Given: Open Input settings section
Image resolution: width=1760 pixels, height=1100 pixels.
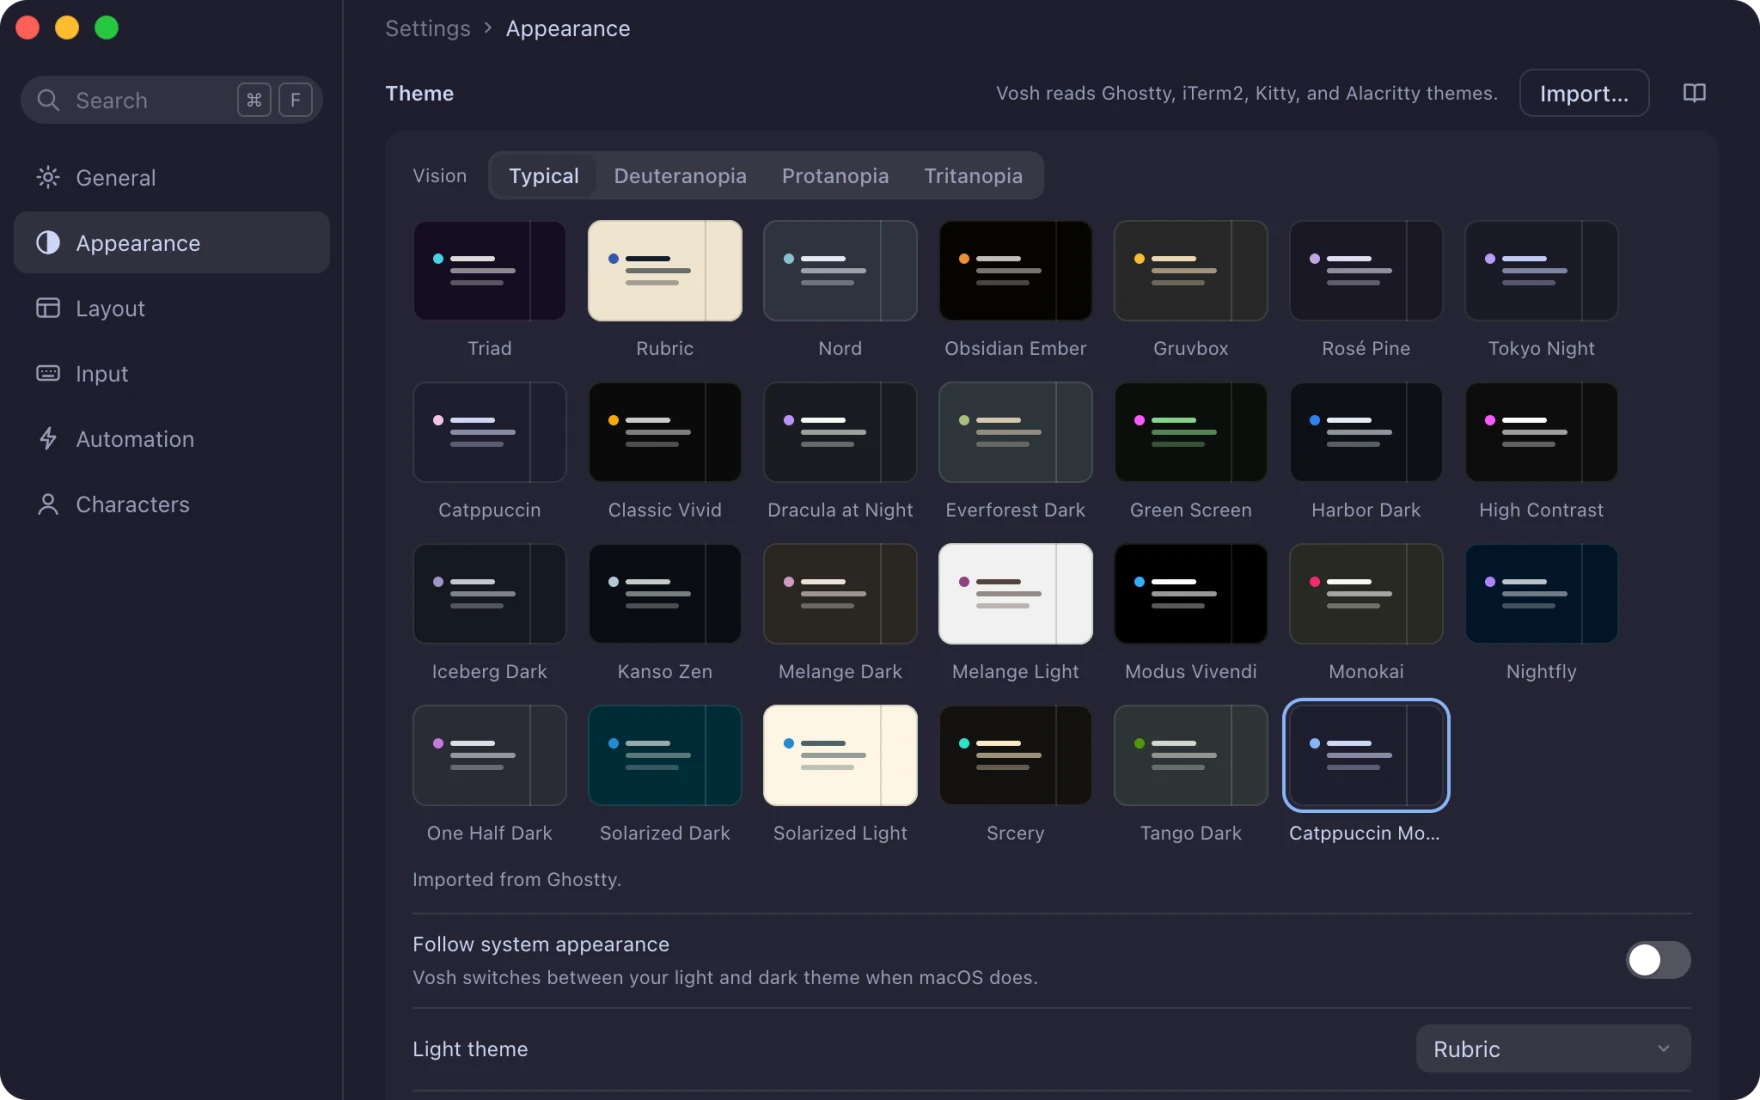Looking at the screenshot, I should [172, 373].
